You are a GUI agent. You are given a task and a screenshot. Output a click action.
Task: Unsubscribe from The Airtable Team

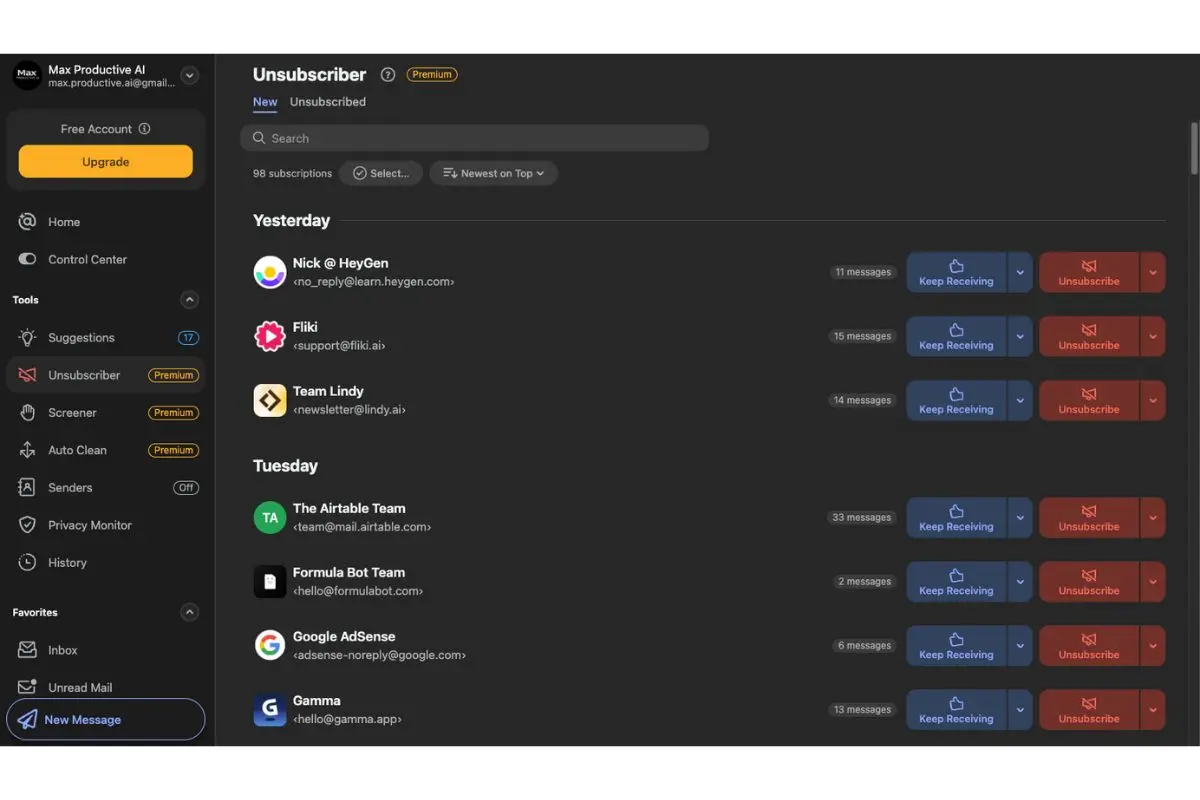[1089, 517]
